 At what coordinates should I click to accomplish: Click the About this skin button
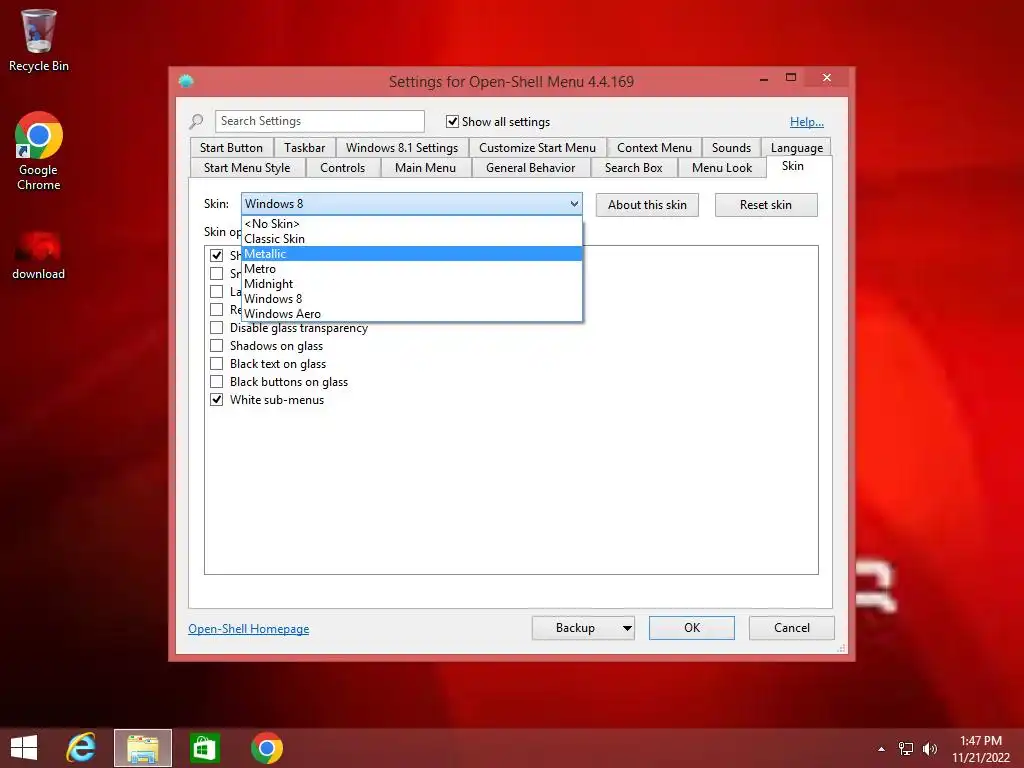pyautogui.click(x=647, y=205)
